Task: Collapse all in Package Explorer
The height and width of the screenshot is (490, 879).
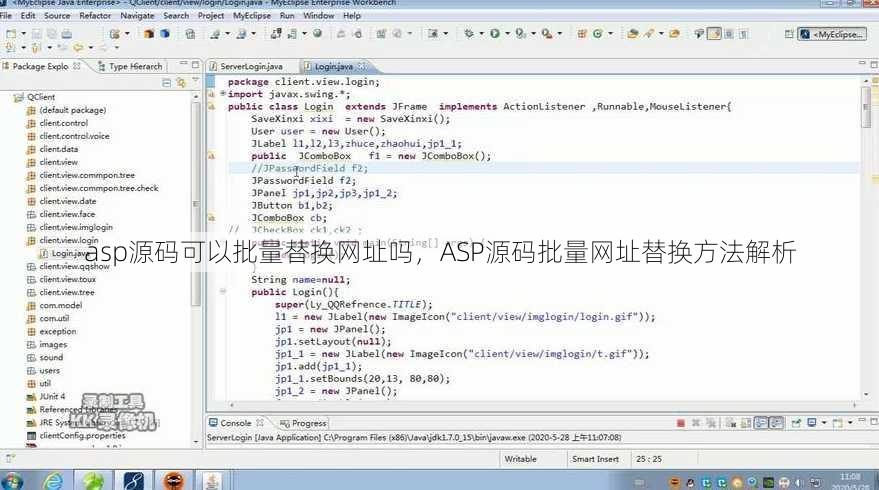Action: pos(166,83)
